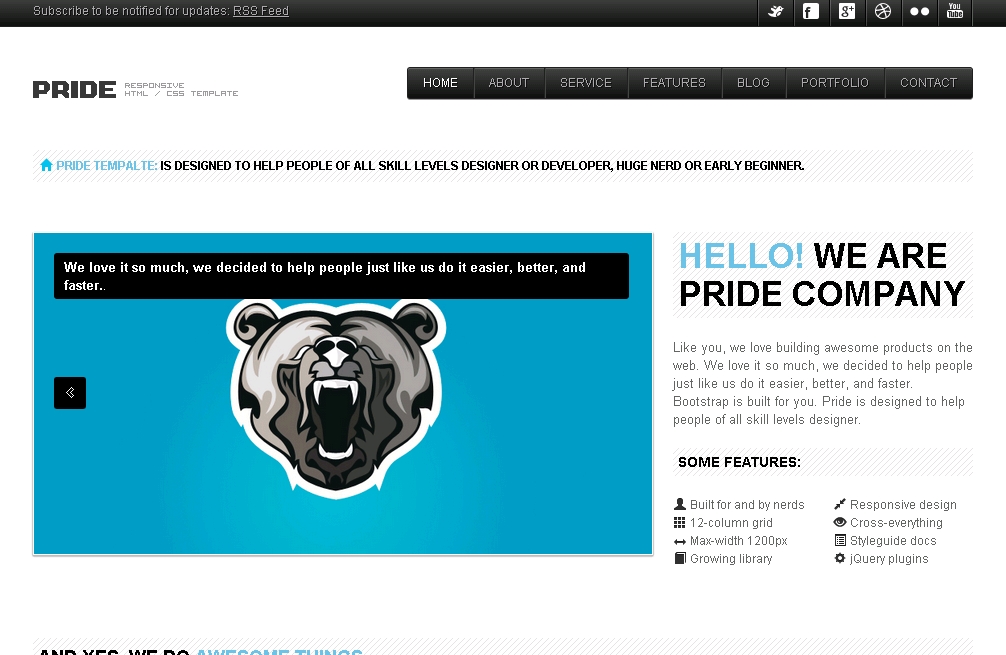
Task: Open the RSS Feed link
Action: 260,11
